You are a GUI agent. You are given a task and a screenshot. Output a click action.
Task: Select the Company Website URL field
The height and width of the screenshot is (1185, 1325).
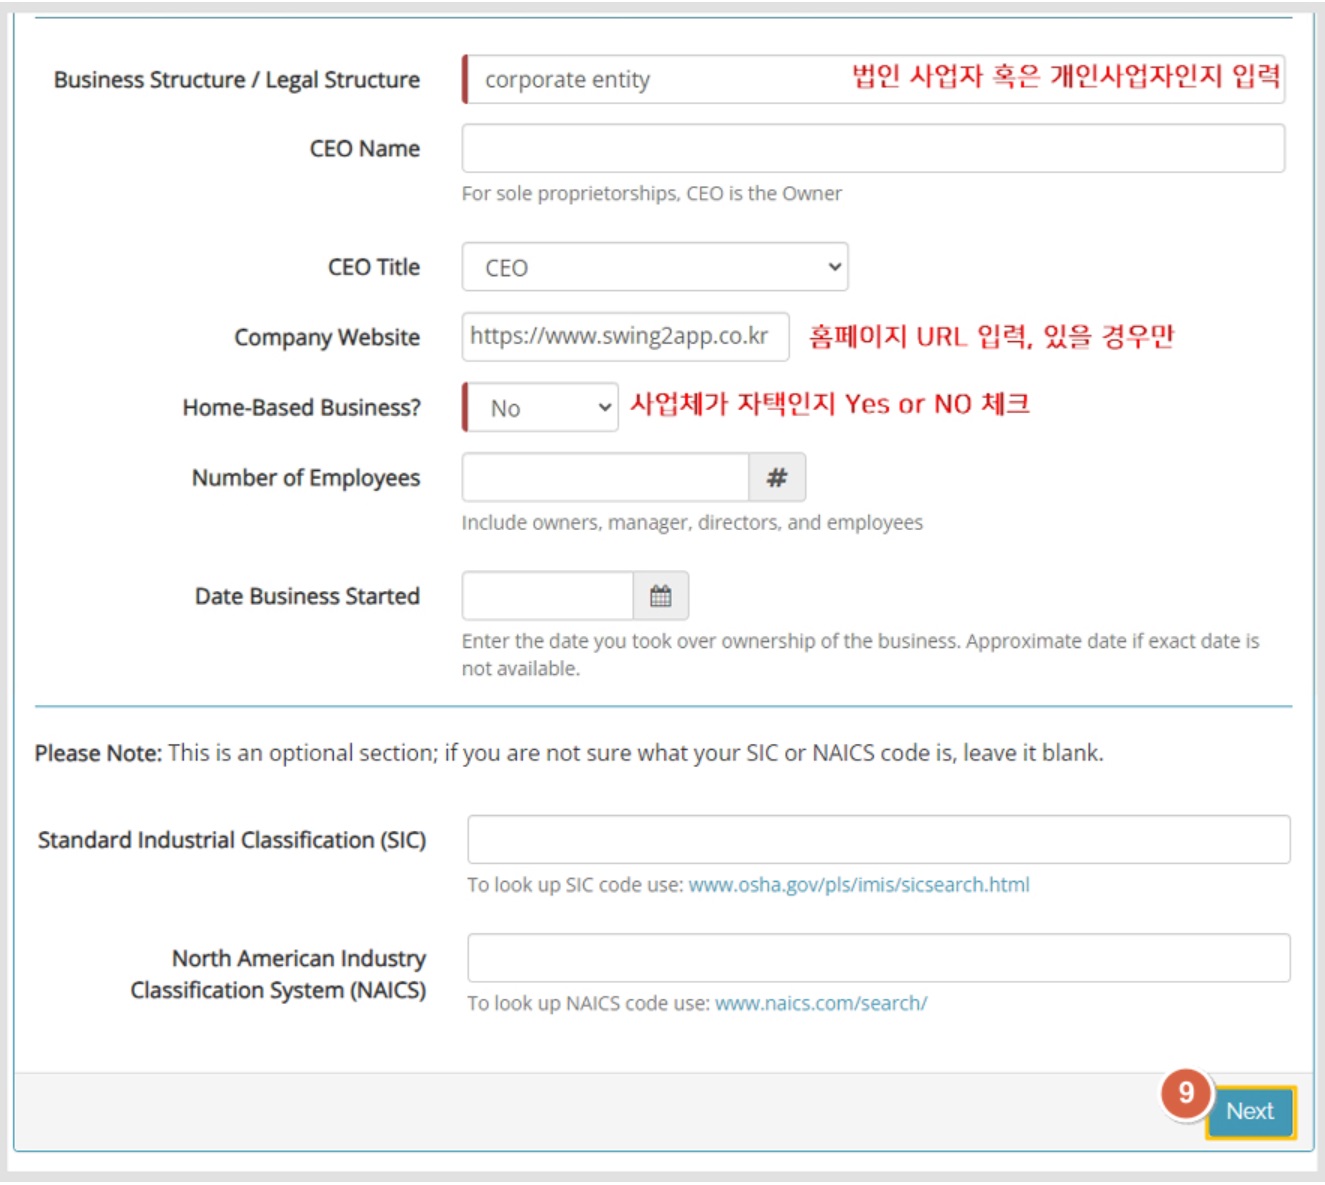coord(625,337)
